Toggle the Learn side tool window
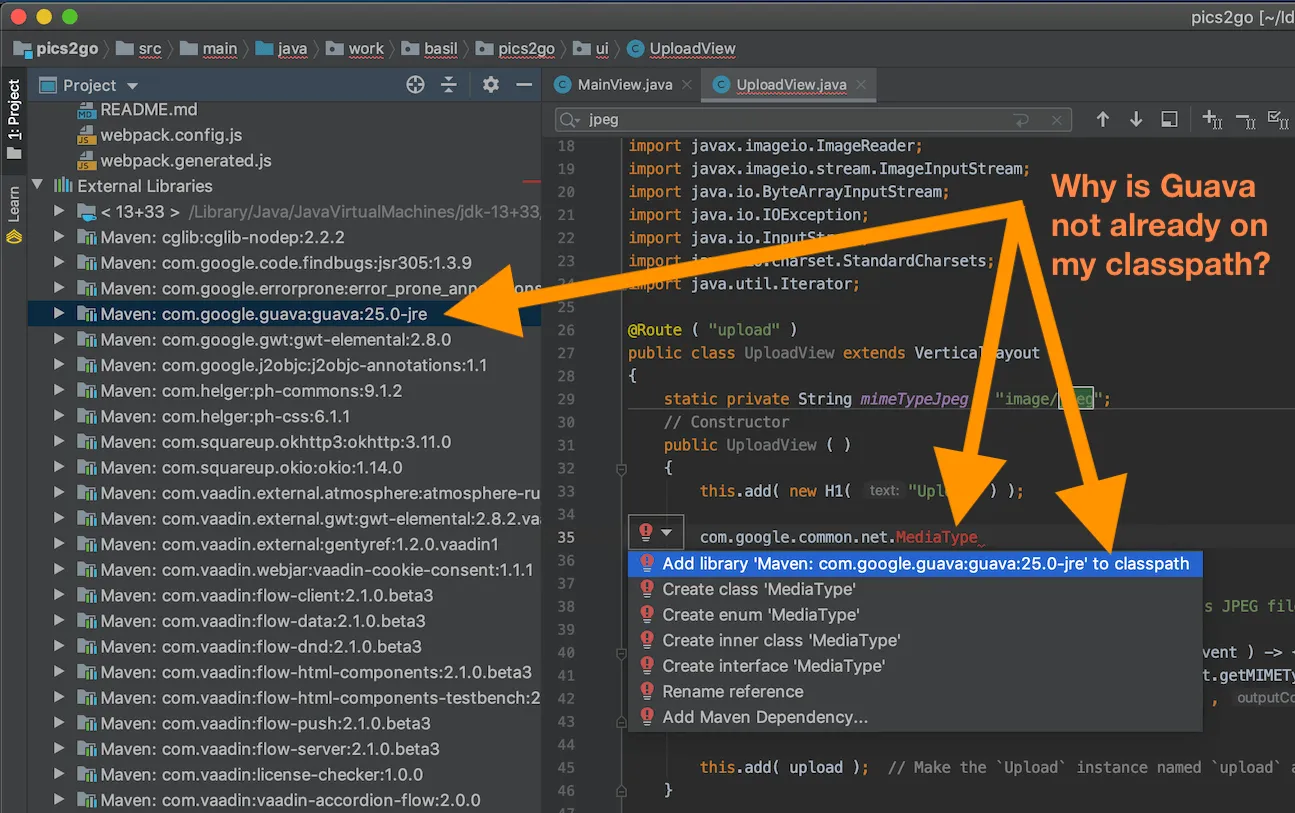 pos(14,205)
